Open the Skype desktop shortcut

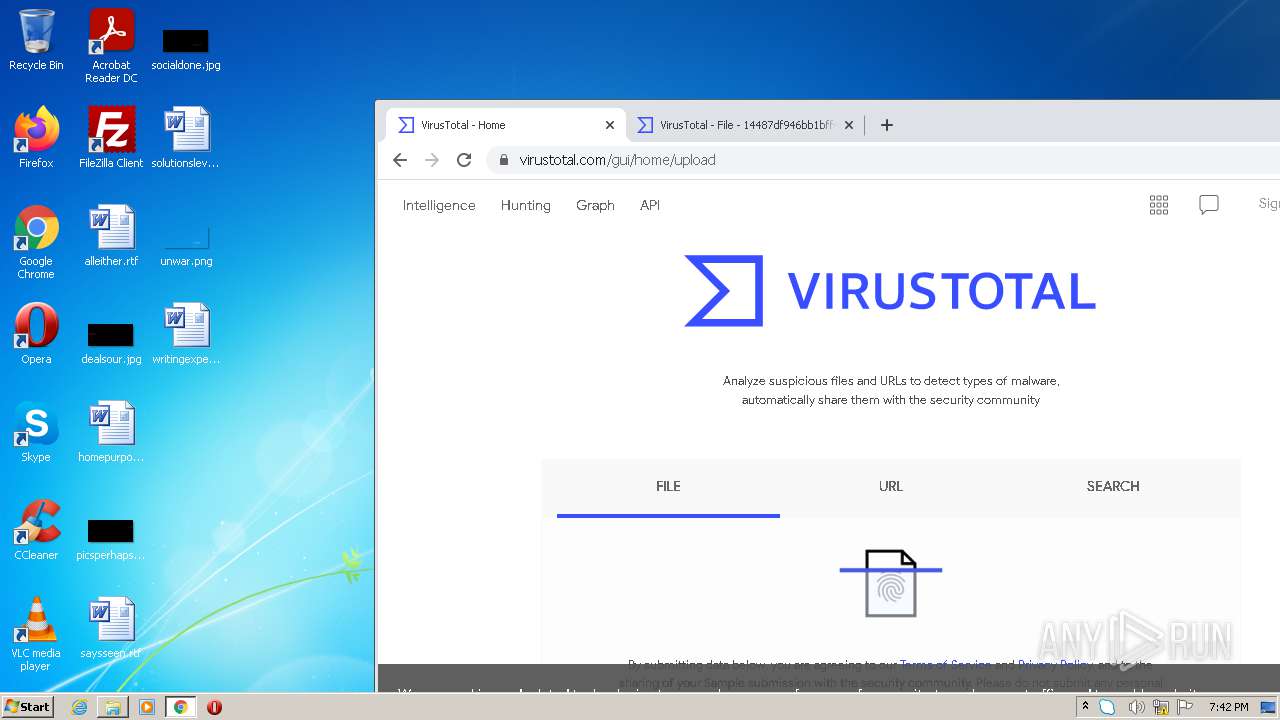(x=36, y=432)
